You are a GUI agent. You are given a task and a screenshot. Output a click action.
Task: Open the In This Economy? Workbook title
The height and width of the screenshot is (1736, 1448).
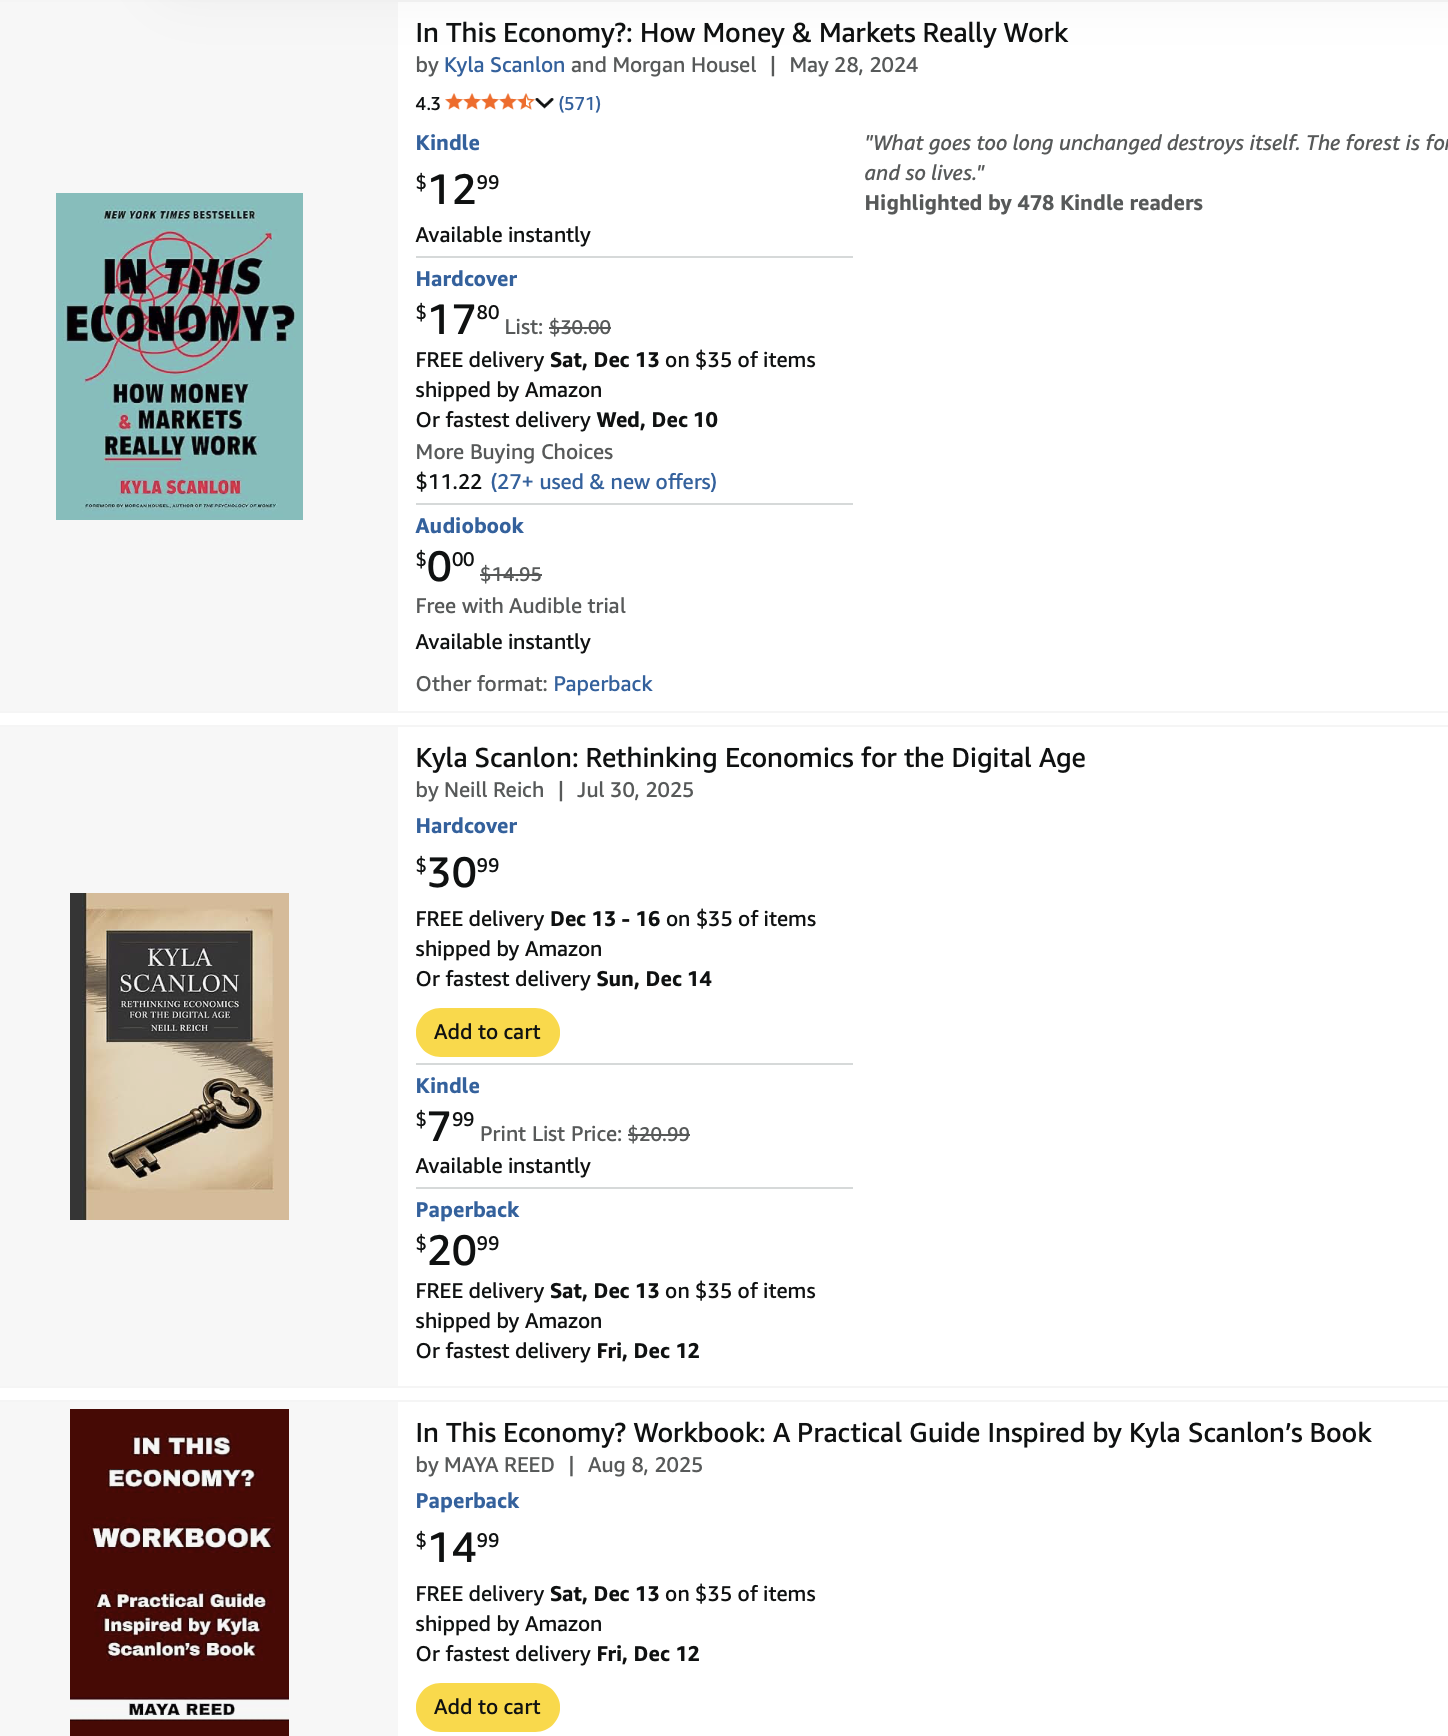893,1433
